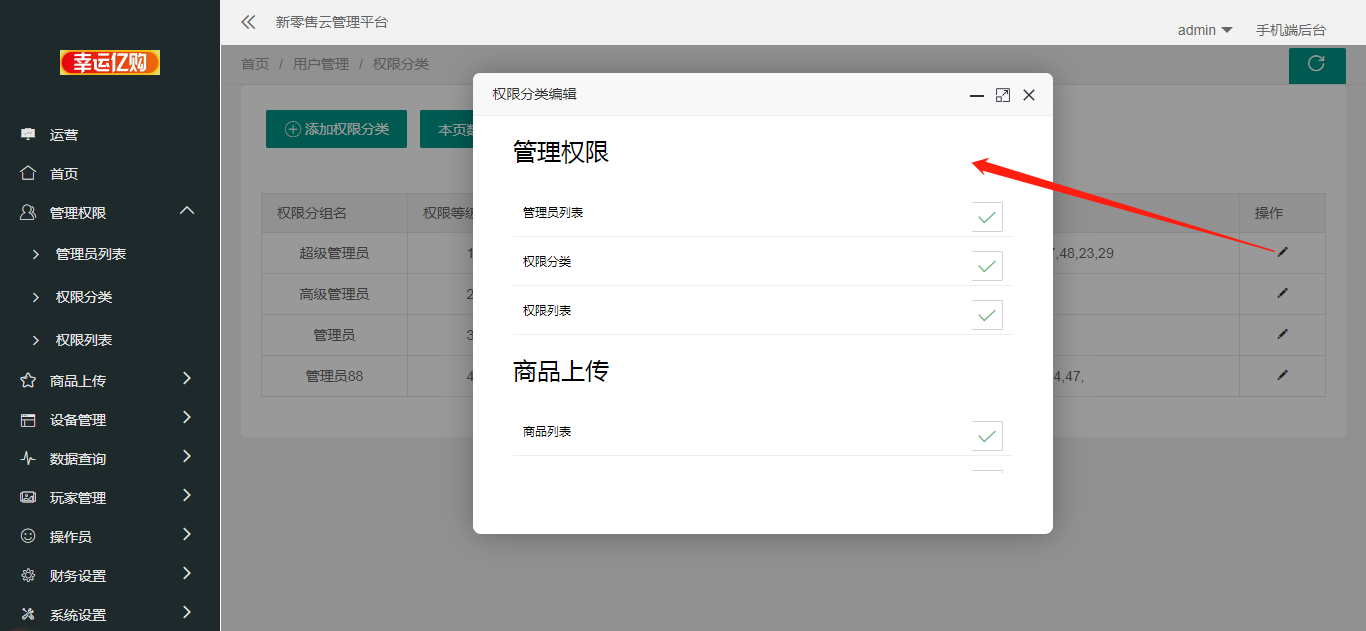Viewport: 1366px width, 631px height.
Task: Toggle the 商品列表 permission checkbox
Action: pos(987,436)
